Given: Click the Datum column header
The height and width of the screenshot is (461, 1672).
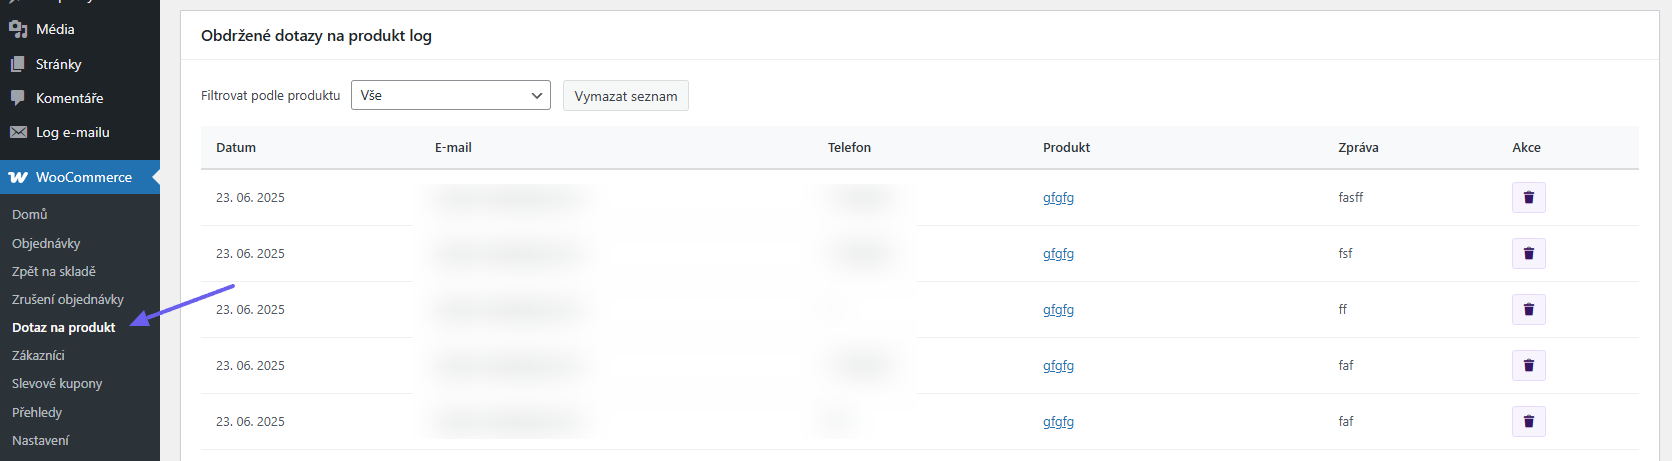Looking at the screenshot, I should (x=236, y=147).
